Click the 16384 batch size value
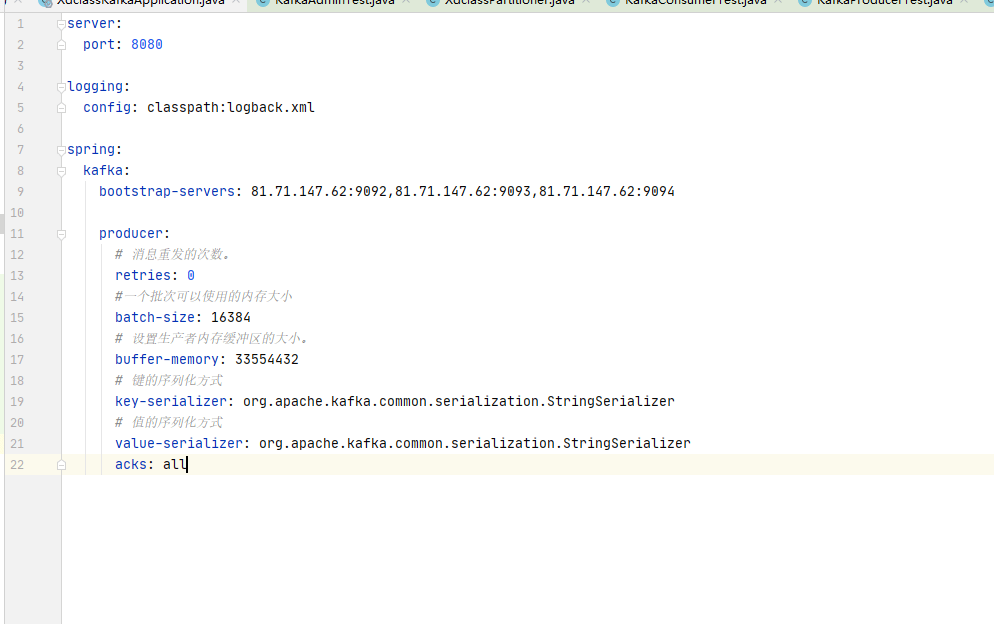This screenshot has width=994, height=624. coord(231,317)
